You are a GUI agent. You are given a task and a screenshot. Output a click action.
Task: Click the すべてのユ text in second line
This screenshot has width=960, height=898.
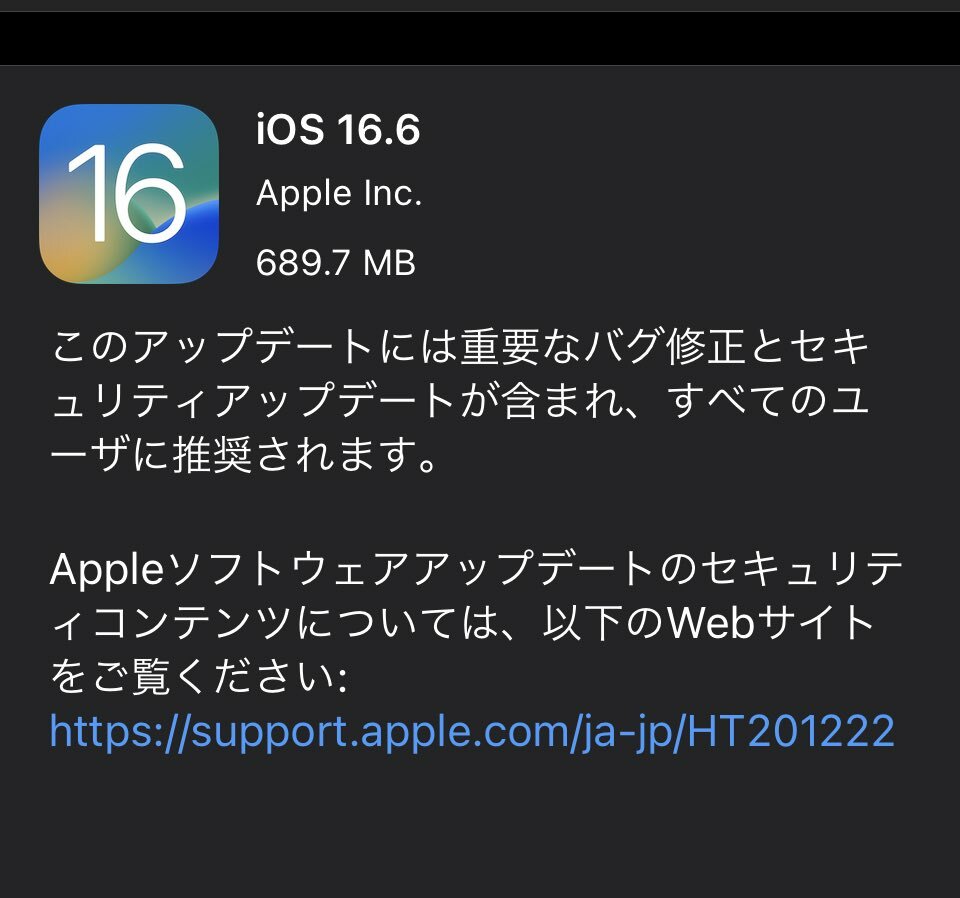tap(768, 401)
